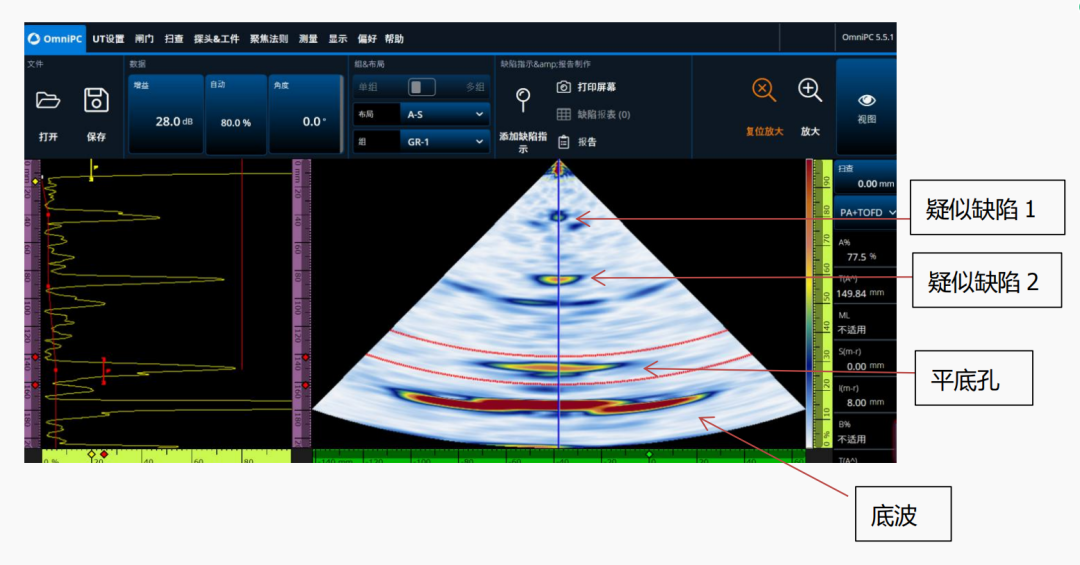Click the 打开 folder icon
This screenshot has height=565, width=1080.
48,101
